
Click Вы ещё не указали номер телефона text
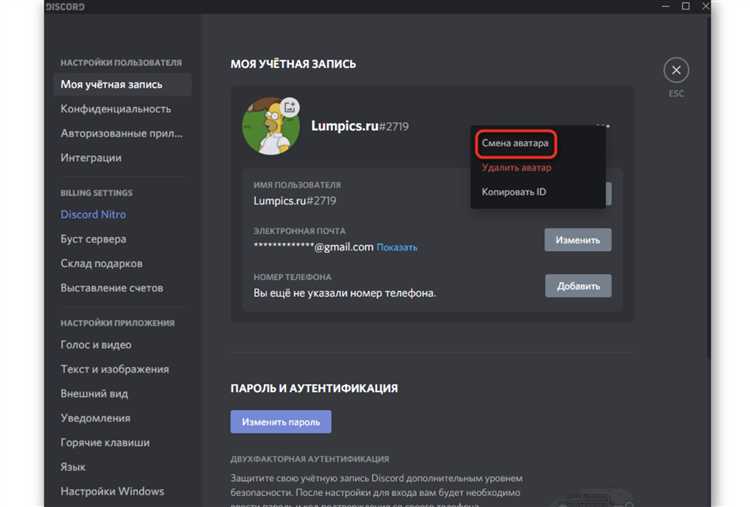pos(344,293)
